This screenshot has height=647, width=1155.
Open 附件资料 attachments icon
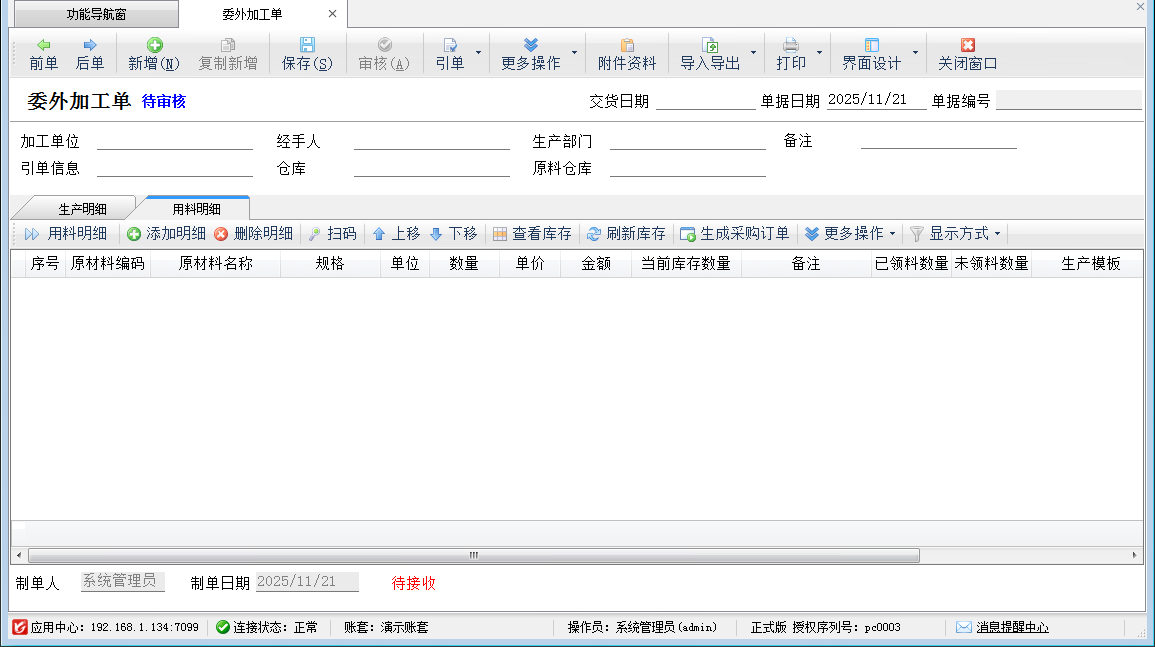[x=627, y=45]
